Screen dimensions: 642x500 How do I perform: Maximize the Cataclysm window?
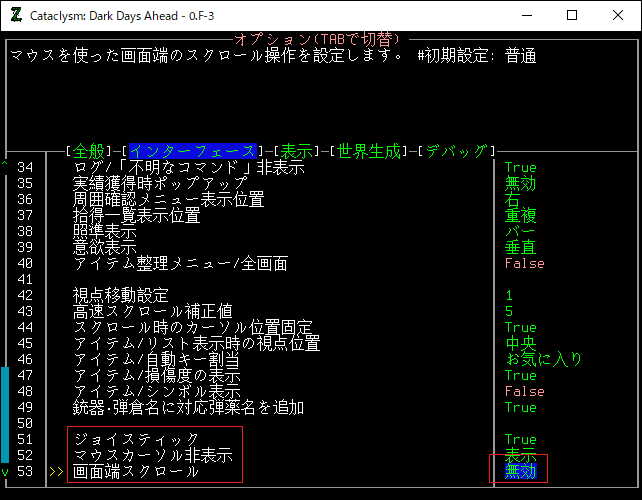571,15
